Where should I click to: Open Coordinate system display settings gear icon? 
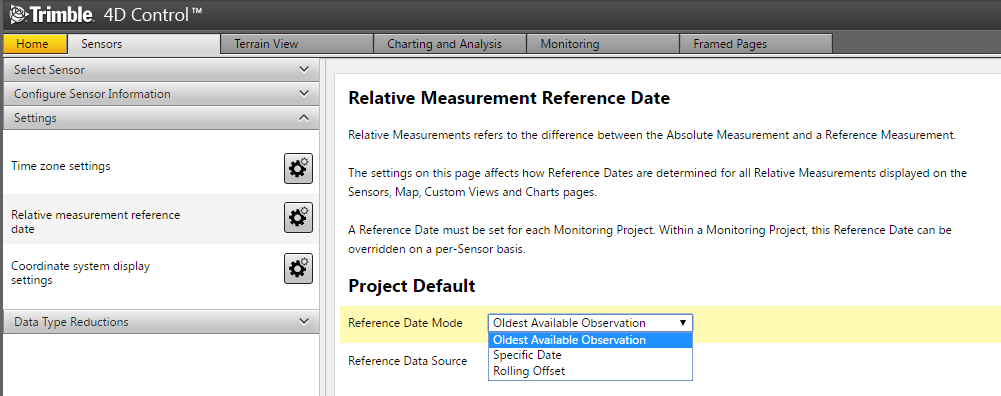point(298,268)
